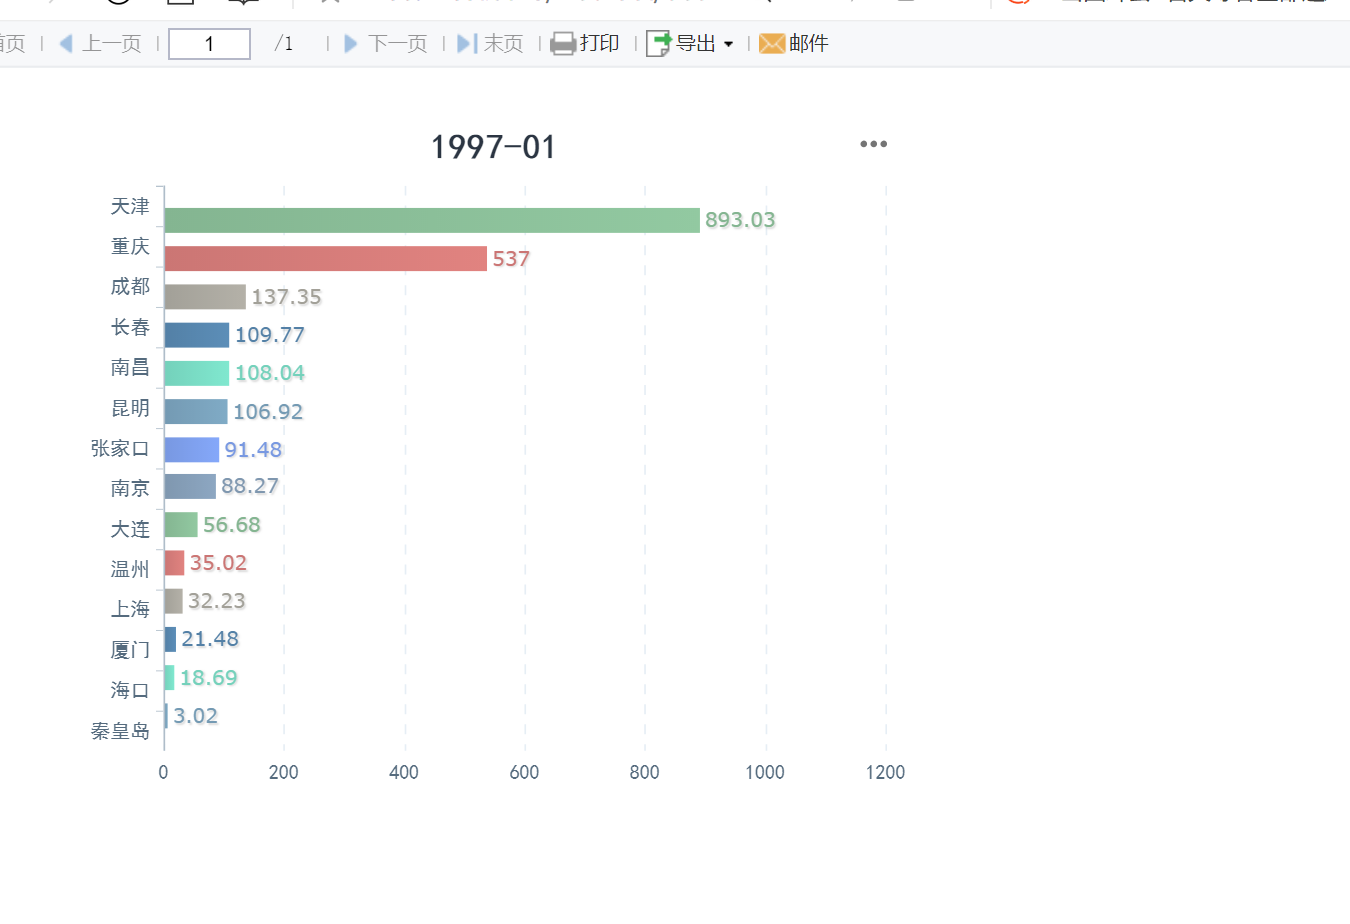Click the print (打印) button

click(x=585, y=43)
